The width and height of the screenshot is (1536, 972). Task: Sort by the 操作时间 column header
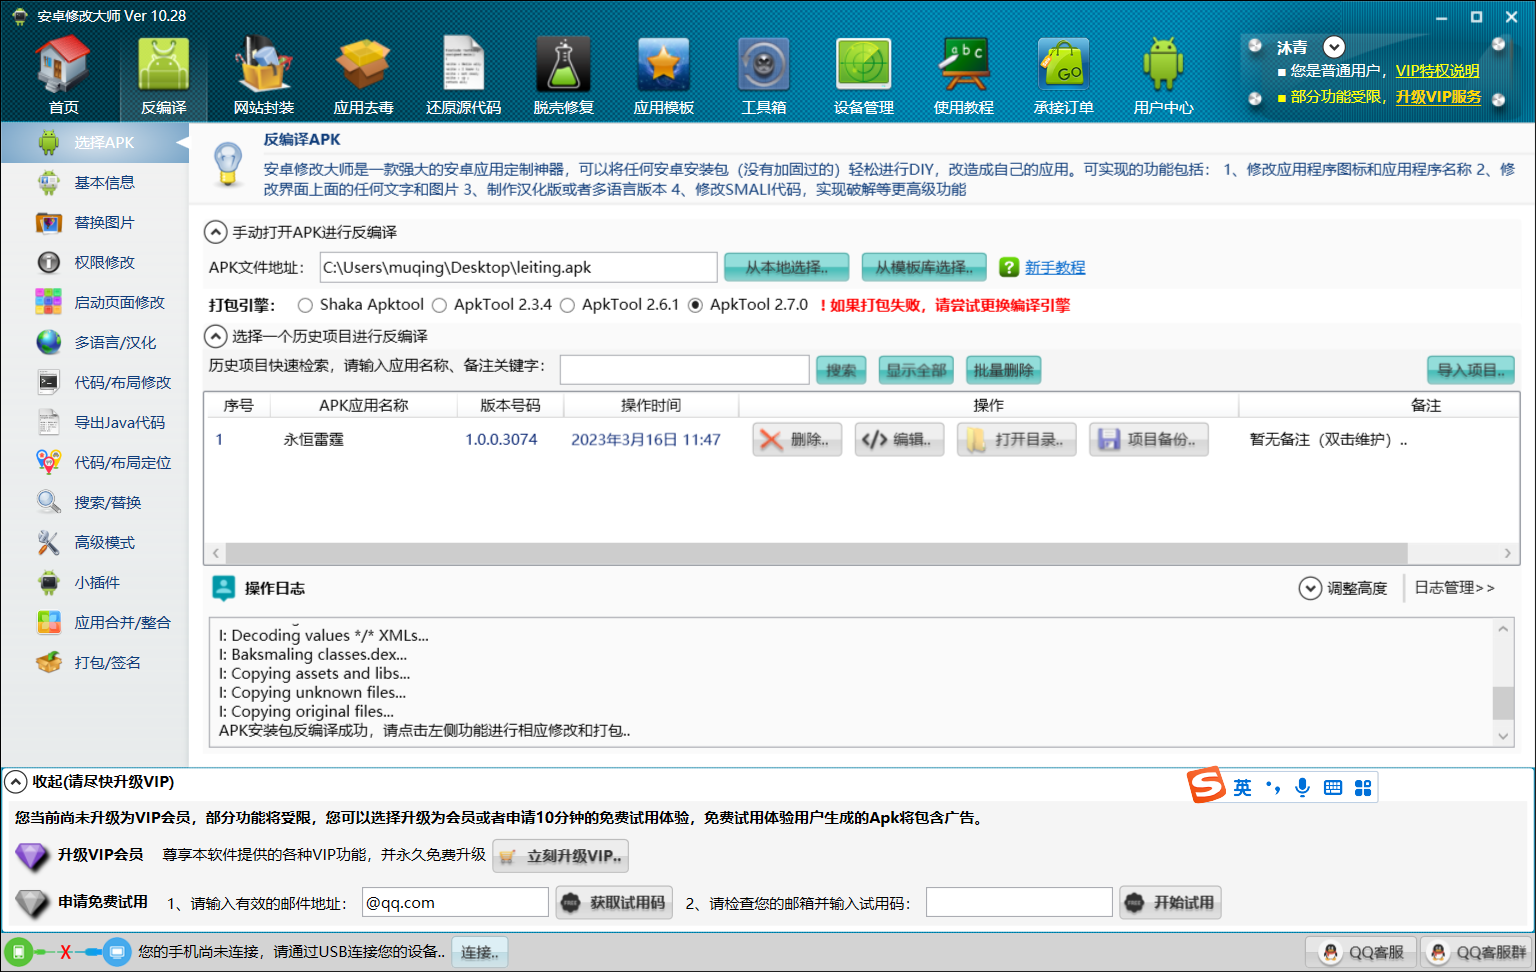(651, 405)
